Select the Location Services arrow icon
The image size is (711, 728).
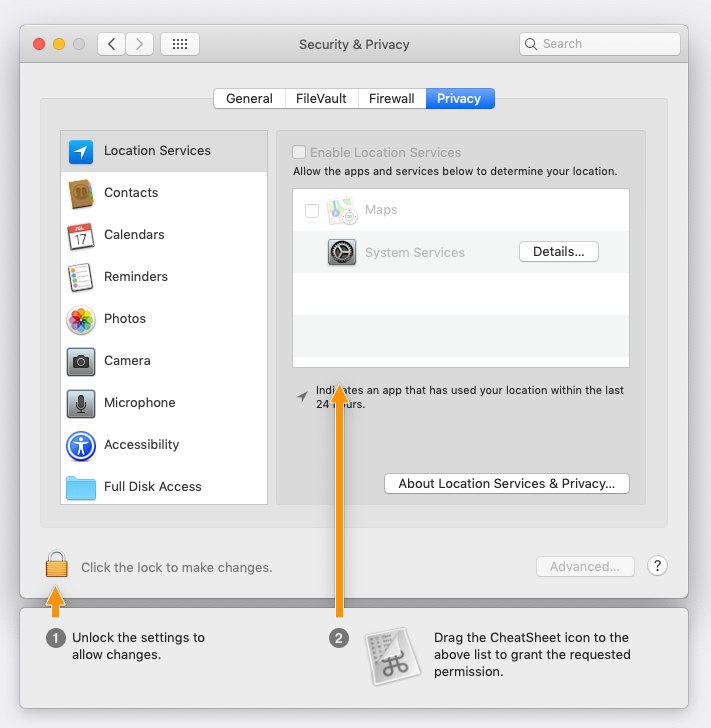(x=81, y=152)
